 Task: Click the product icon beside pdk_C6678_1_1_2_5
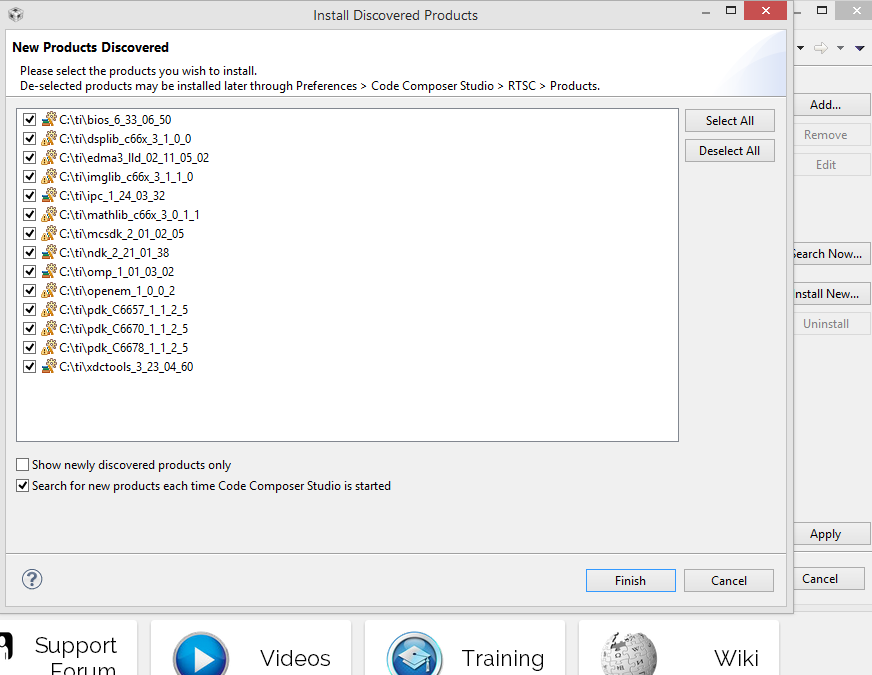pos(49,348)
